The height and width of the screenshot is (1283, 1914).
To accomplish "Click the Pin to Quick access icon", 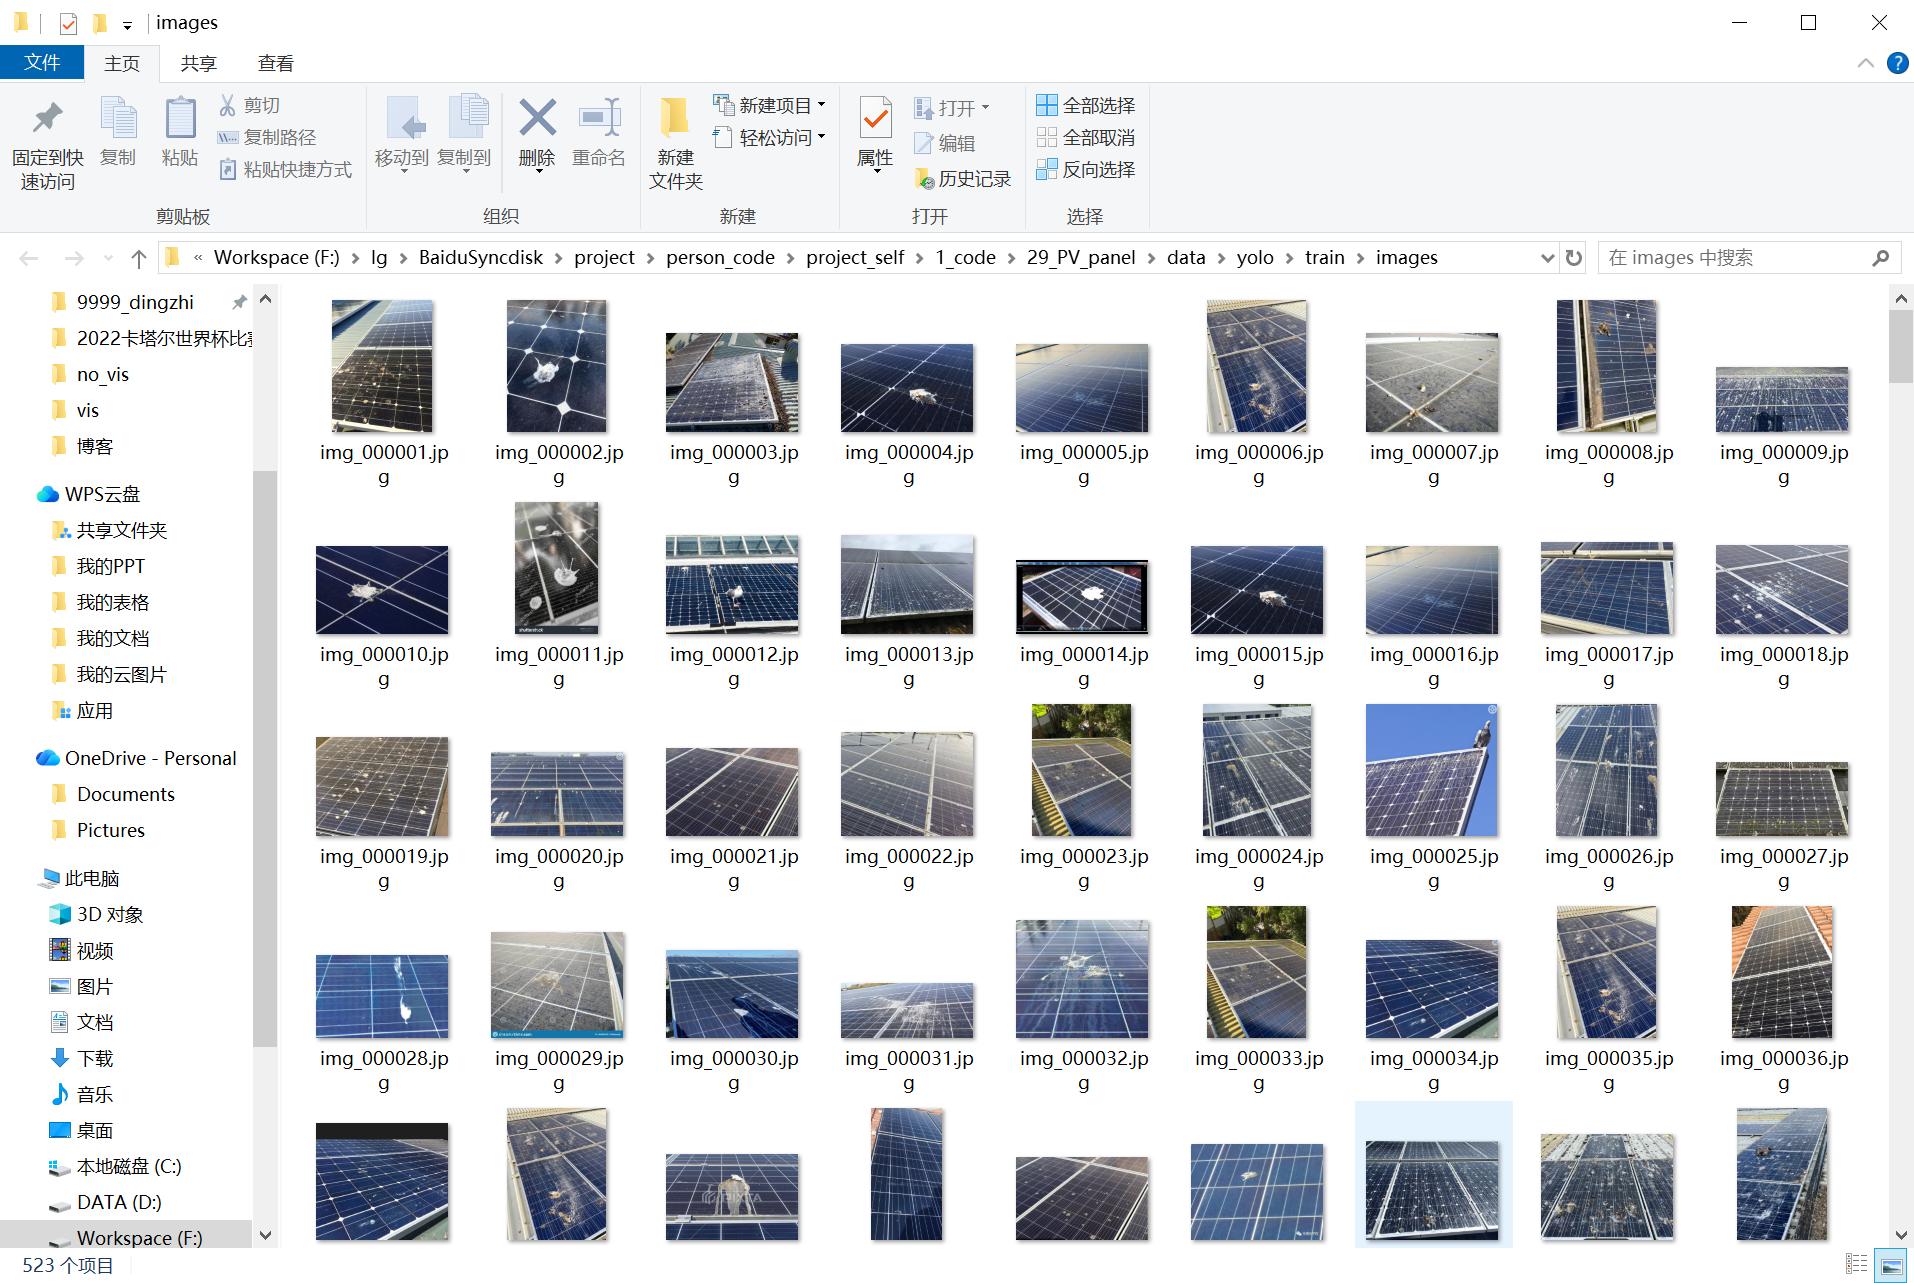I will [47, 118].
